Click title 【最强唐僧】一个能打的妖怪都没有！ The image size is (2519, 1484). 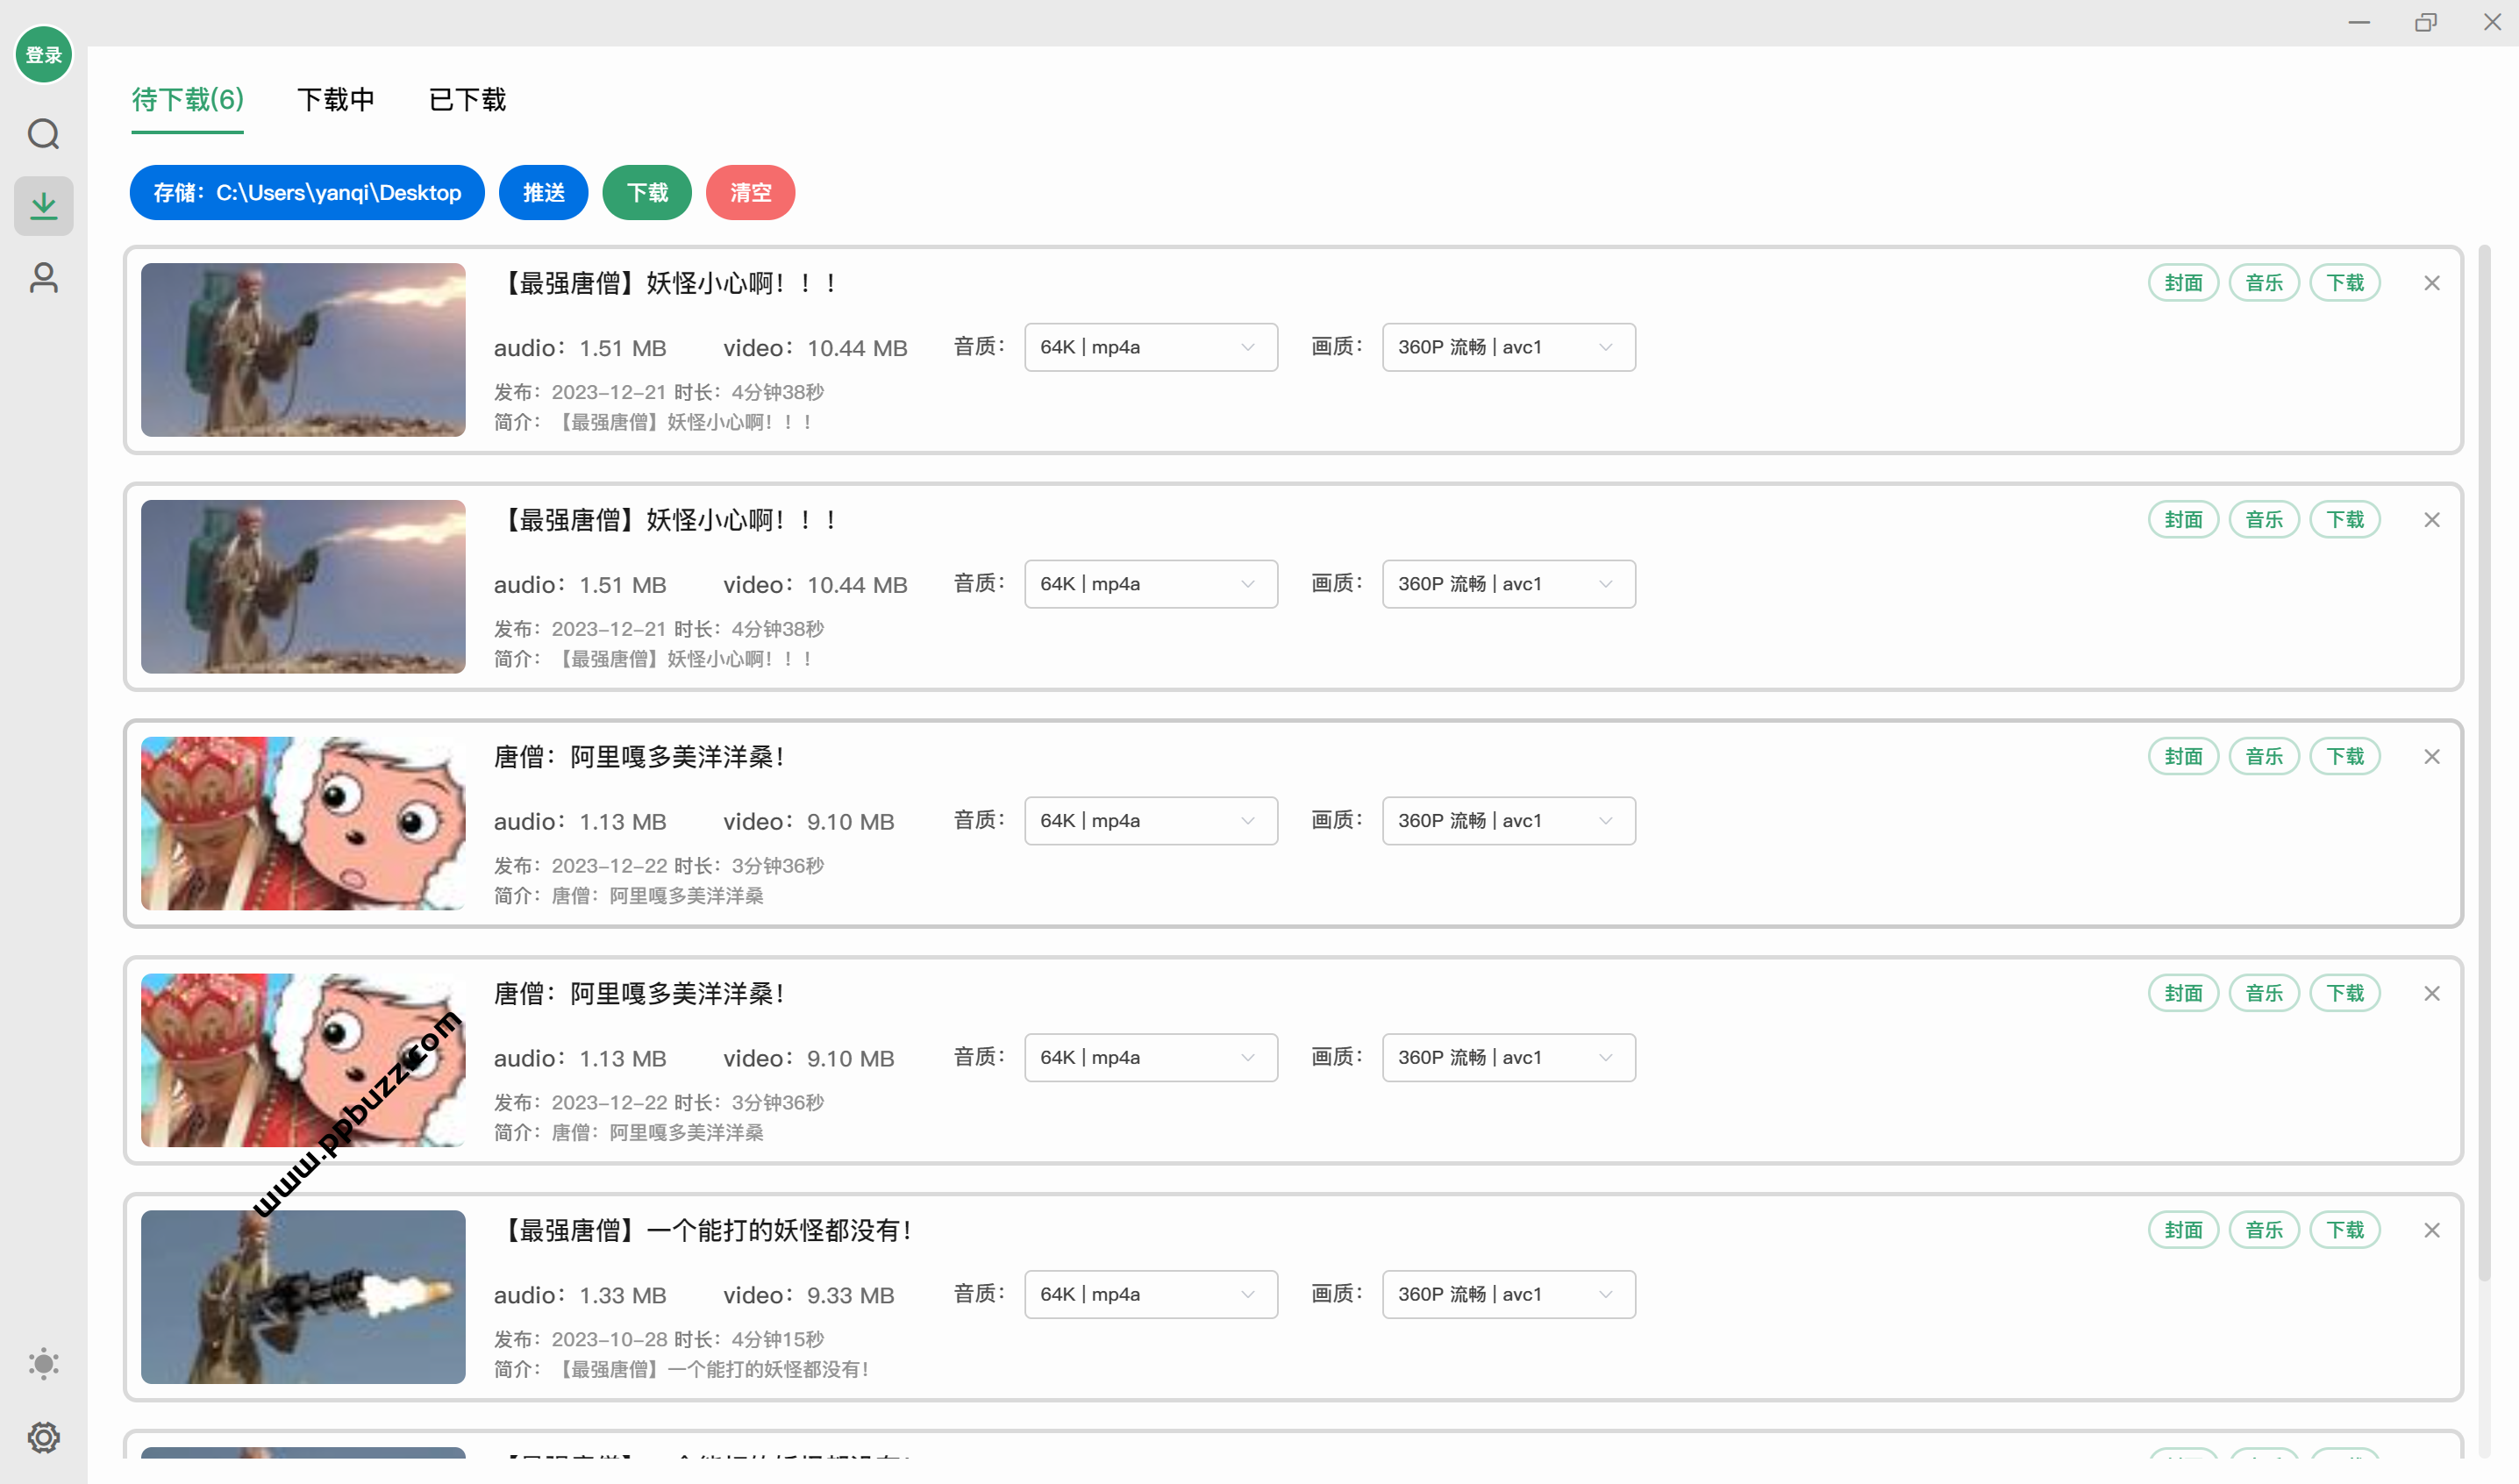(703, 1230)
